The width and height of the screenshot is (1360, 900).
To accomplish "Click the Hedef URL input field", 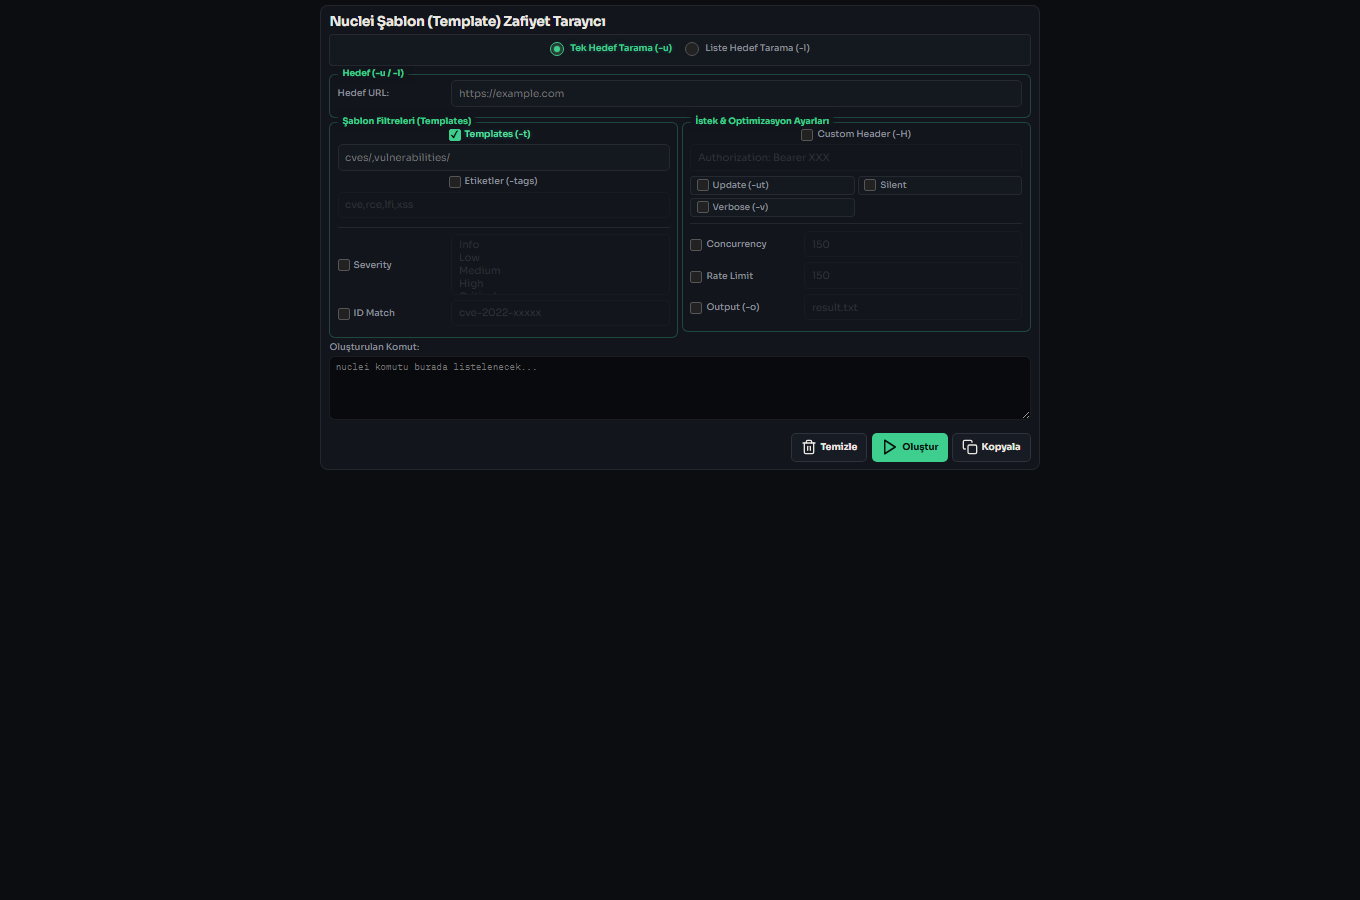I will [736, 94].
